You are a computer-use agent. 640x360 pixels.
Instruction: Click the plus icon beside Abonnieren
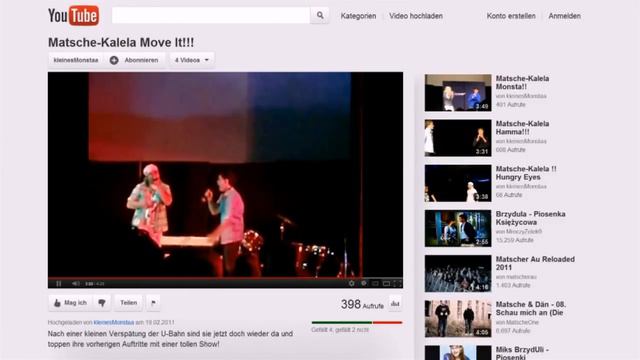click(114, 60)
